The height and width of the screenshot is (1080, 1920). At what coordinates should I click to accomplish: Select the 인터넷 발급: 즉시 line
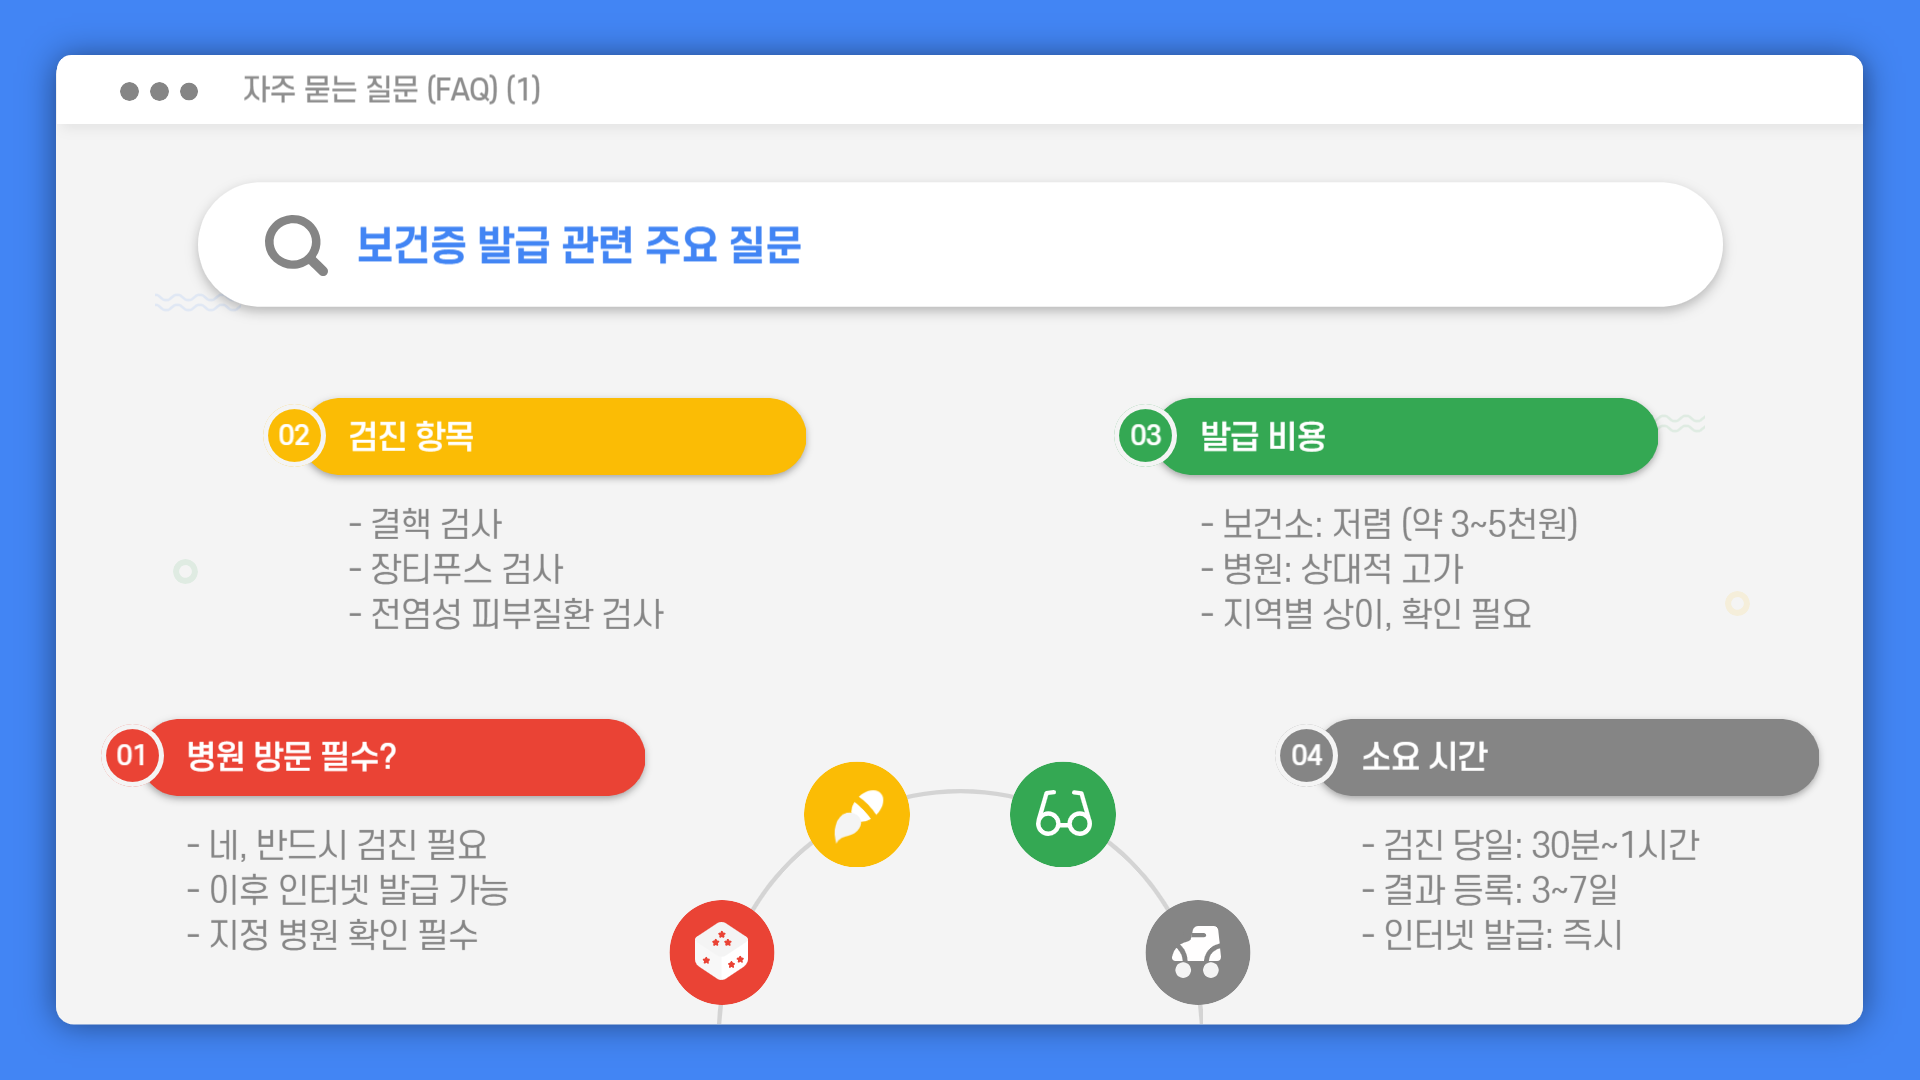pos(1492,935)
